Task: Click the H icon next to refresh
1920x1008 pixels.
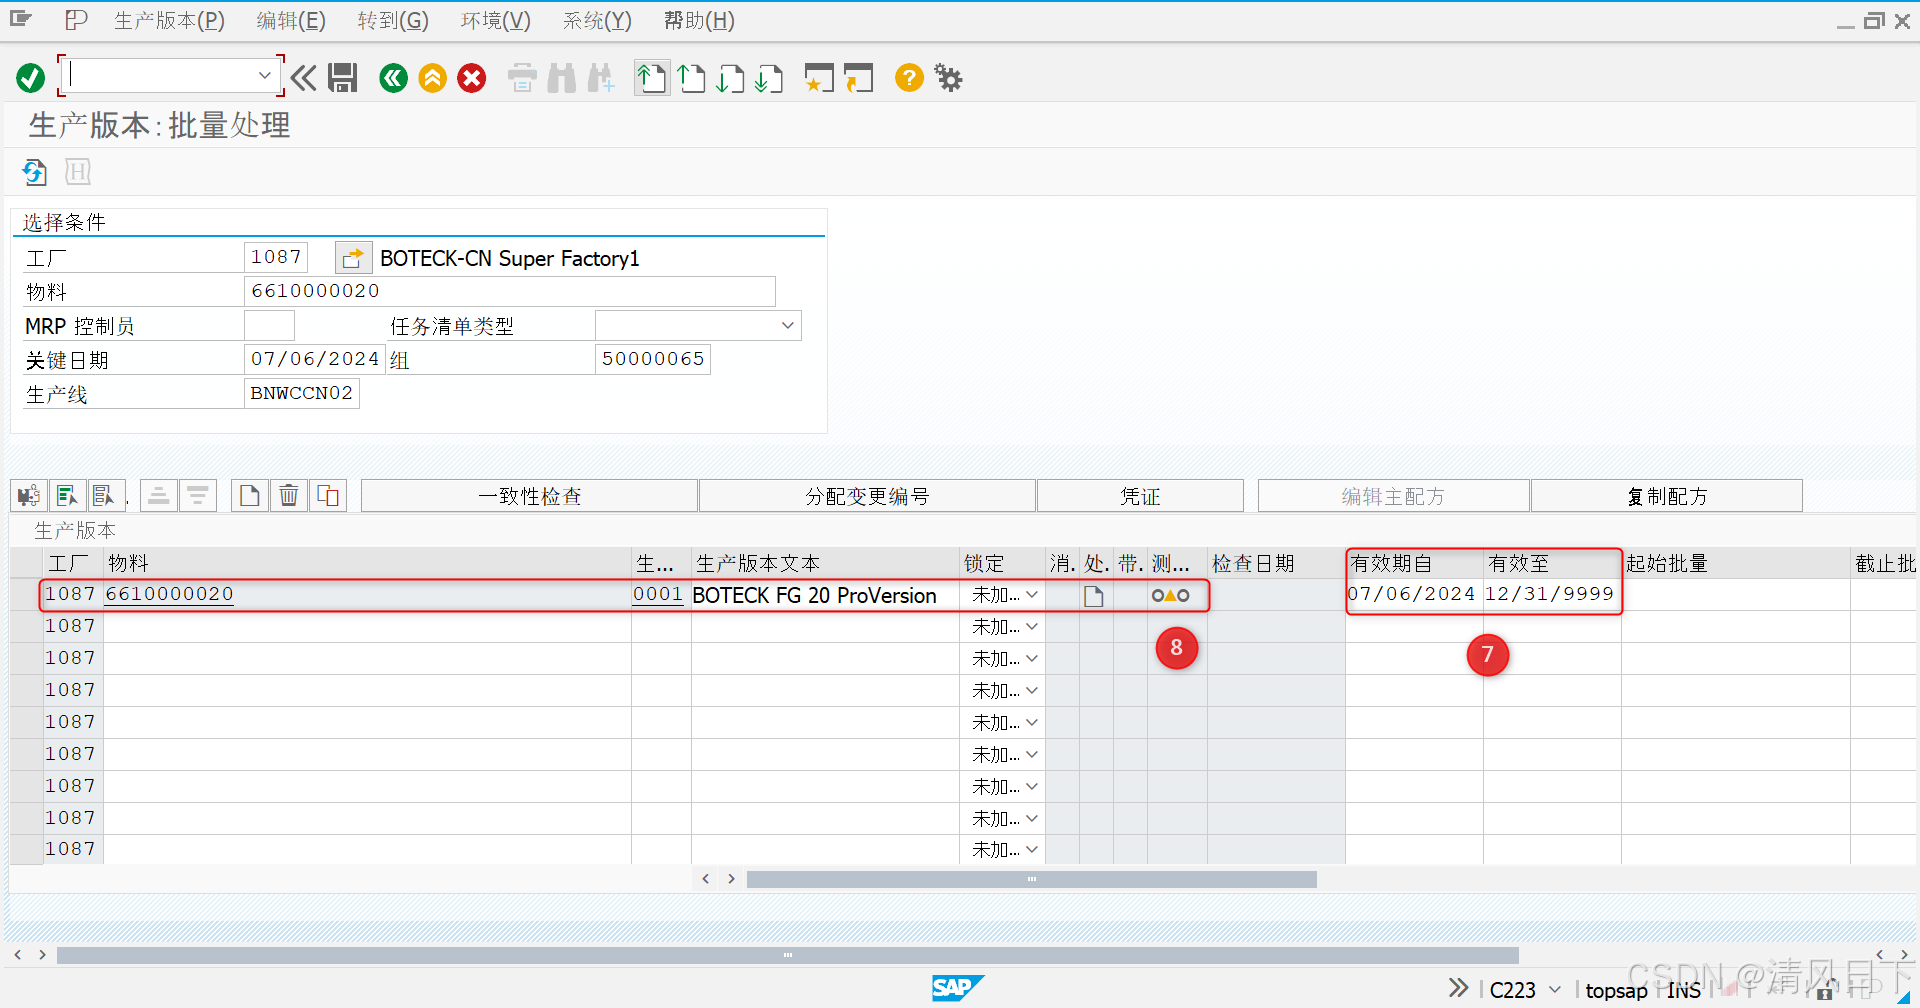Action: [x=78, y=172]
